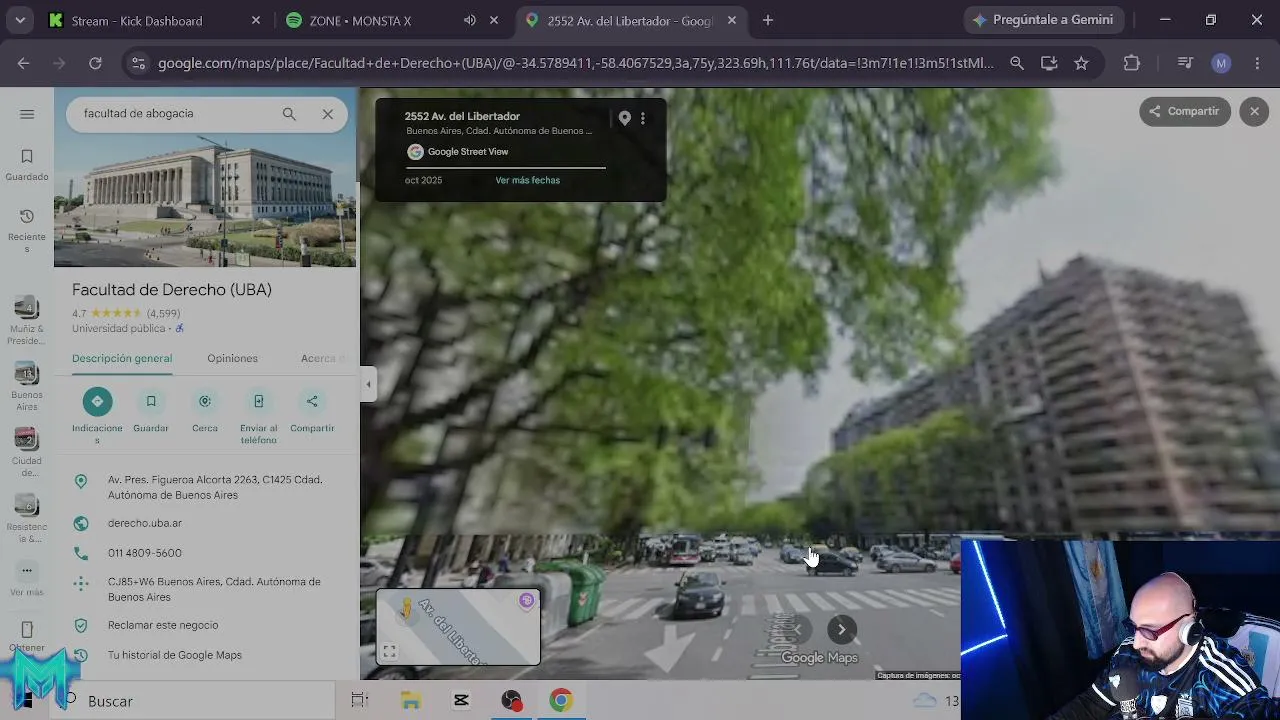Image resolution: width=1280 pixels, height=720 pixels.
Task: Click the search magnifier in Maps
Action: [289, 114]
